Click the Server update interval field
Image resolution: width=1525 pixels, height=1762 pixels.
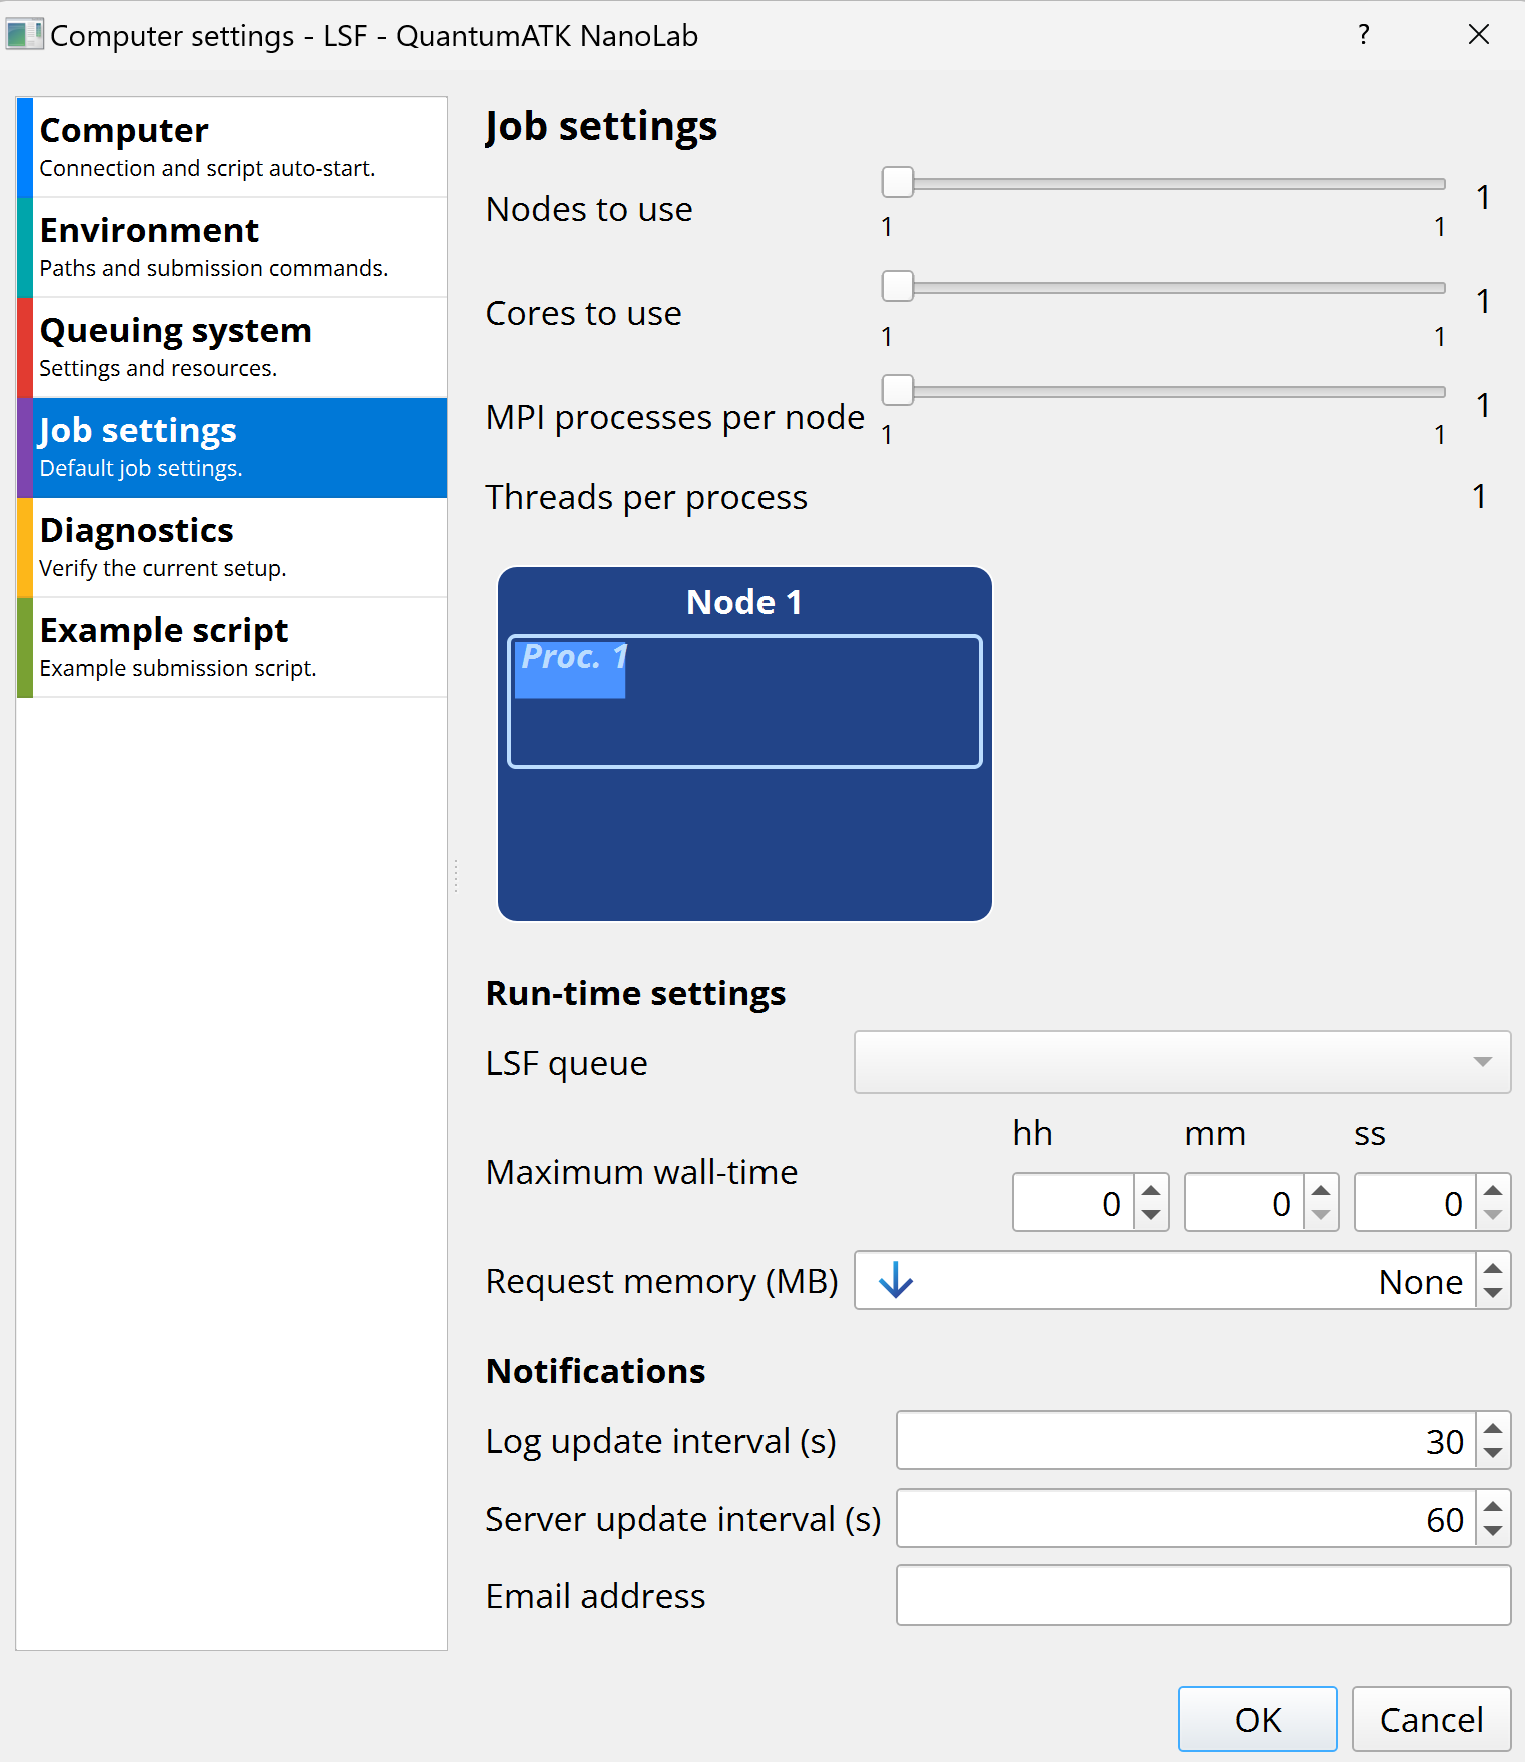(x=1186, y=1518)
